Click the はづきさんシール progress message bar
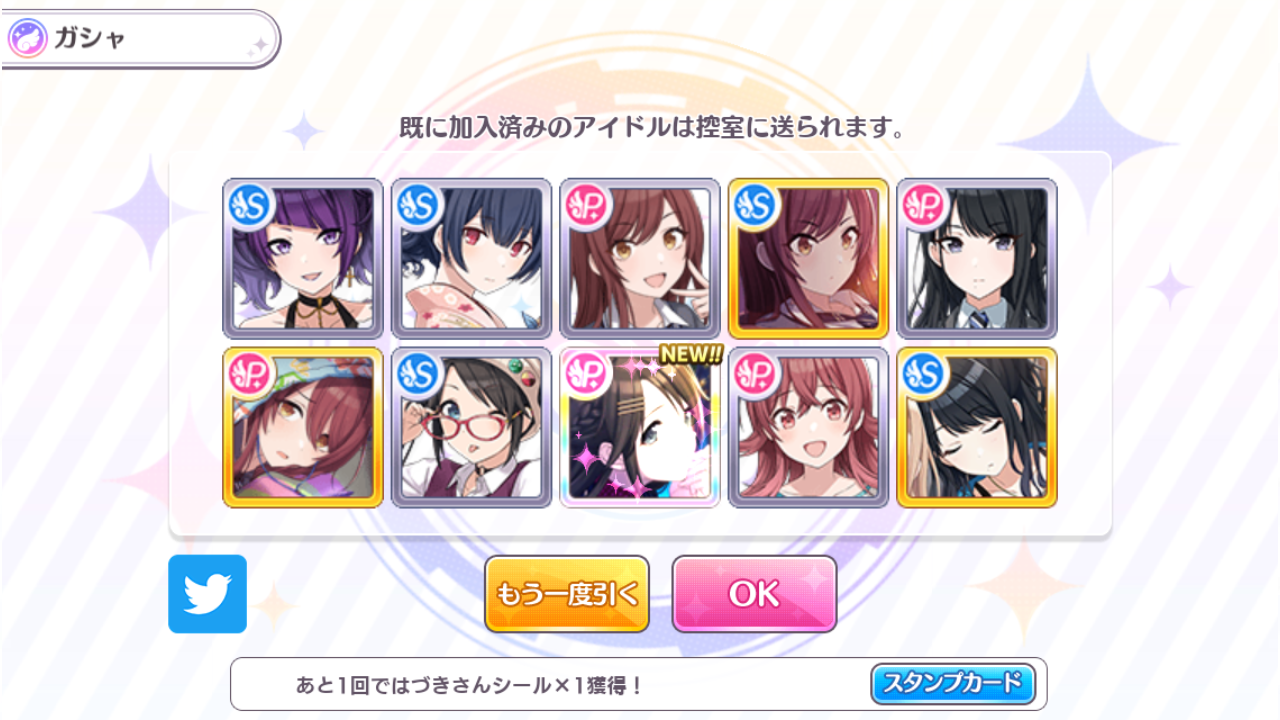1280x720 pixels. 639,684
